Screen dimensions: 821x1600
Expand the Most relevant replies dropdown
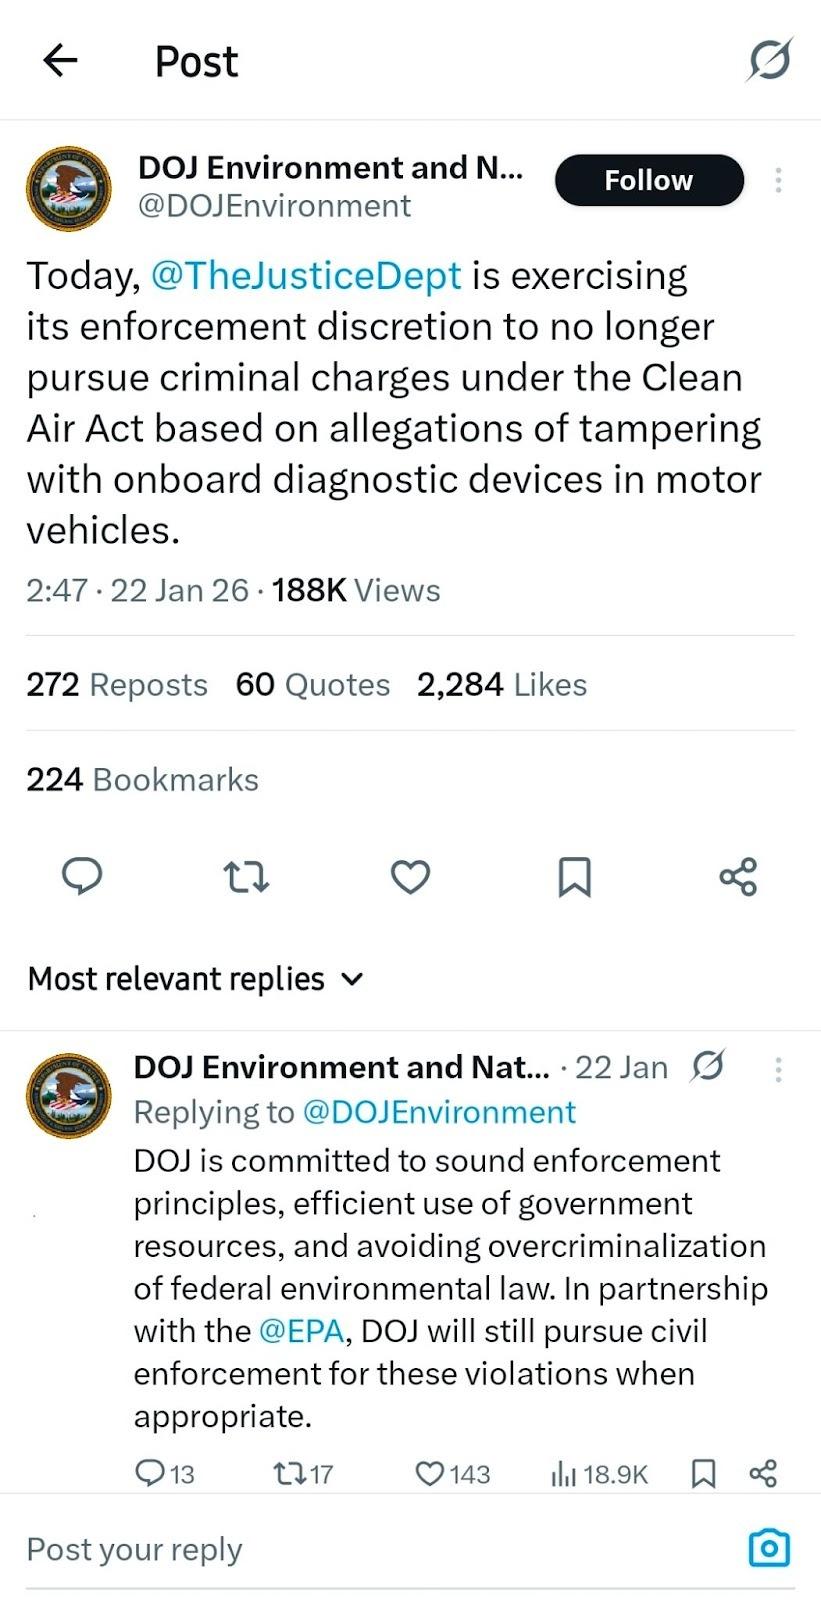[196, 978]
